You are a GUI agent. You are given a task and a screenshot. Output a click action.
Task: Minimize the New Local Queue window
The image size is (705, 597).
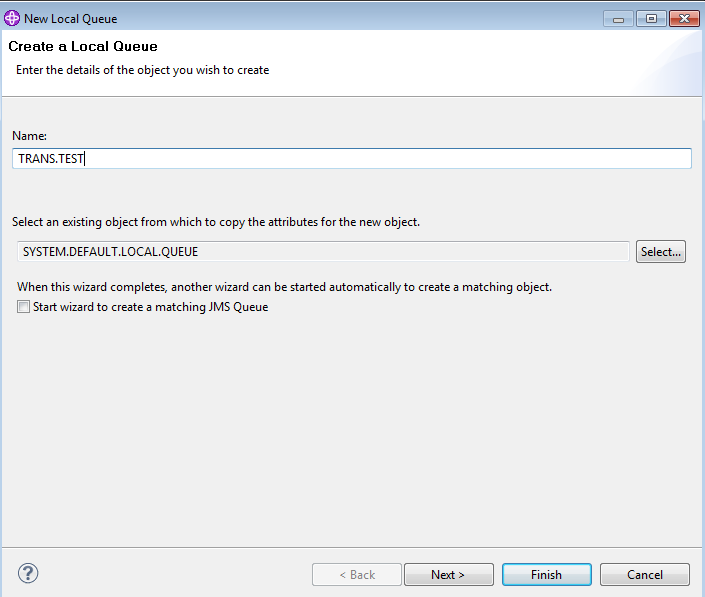point(620,19)
